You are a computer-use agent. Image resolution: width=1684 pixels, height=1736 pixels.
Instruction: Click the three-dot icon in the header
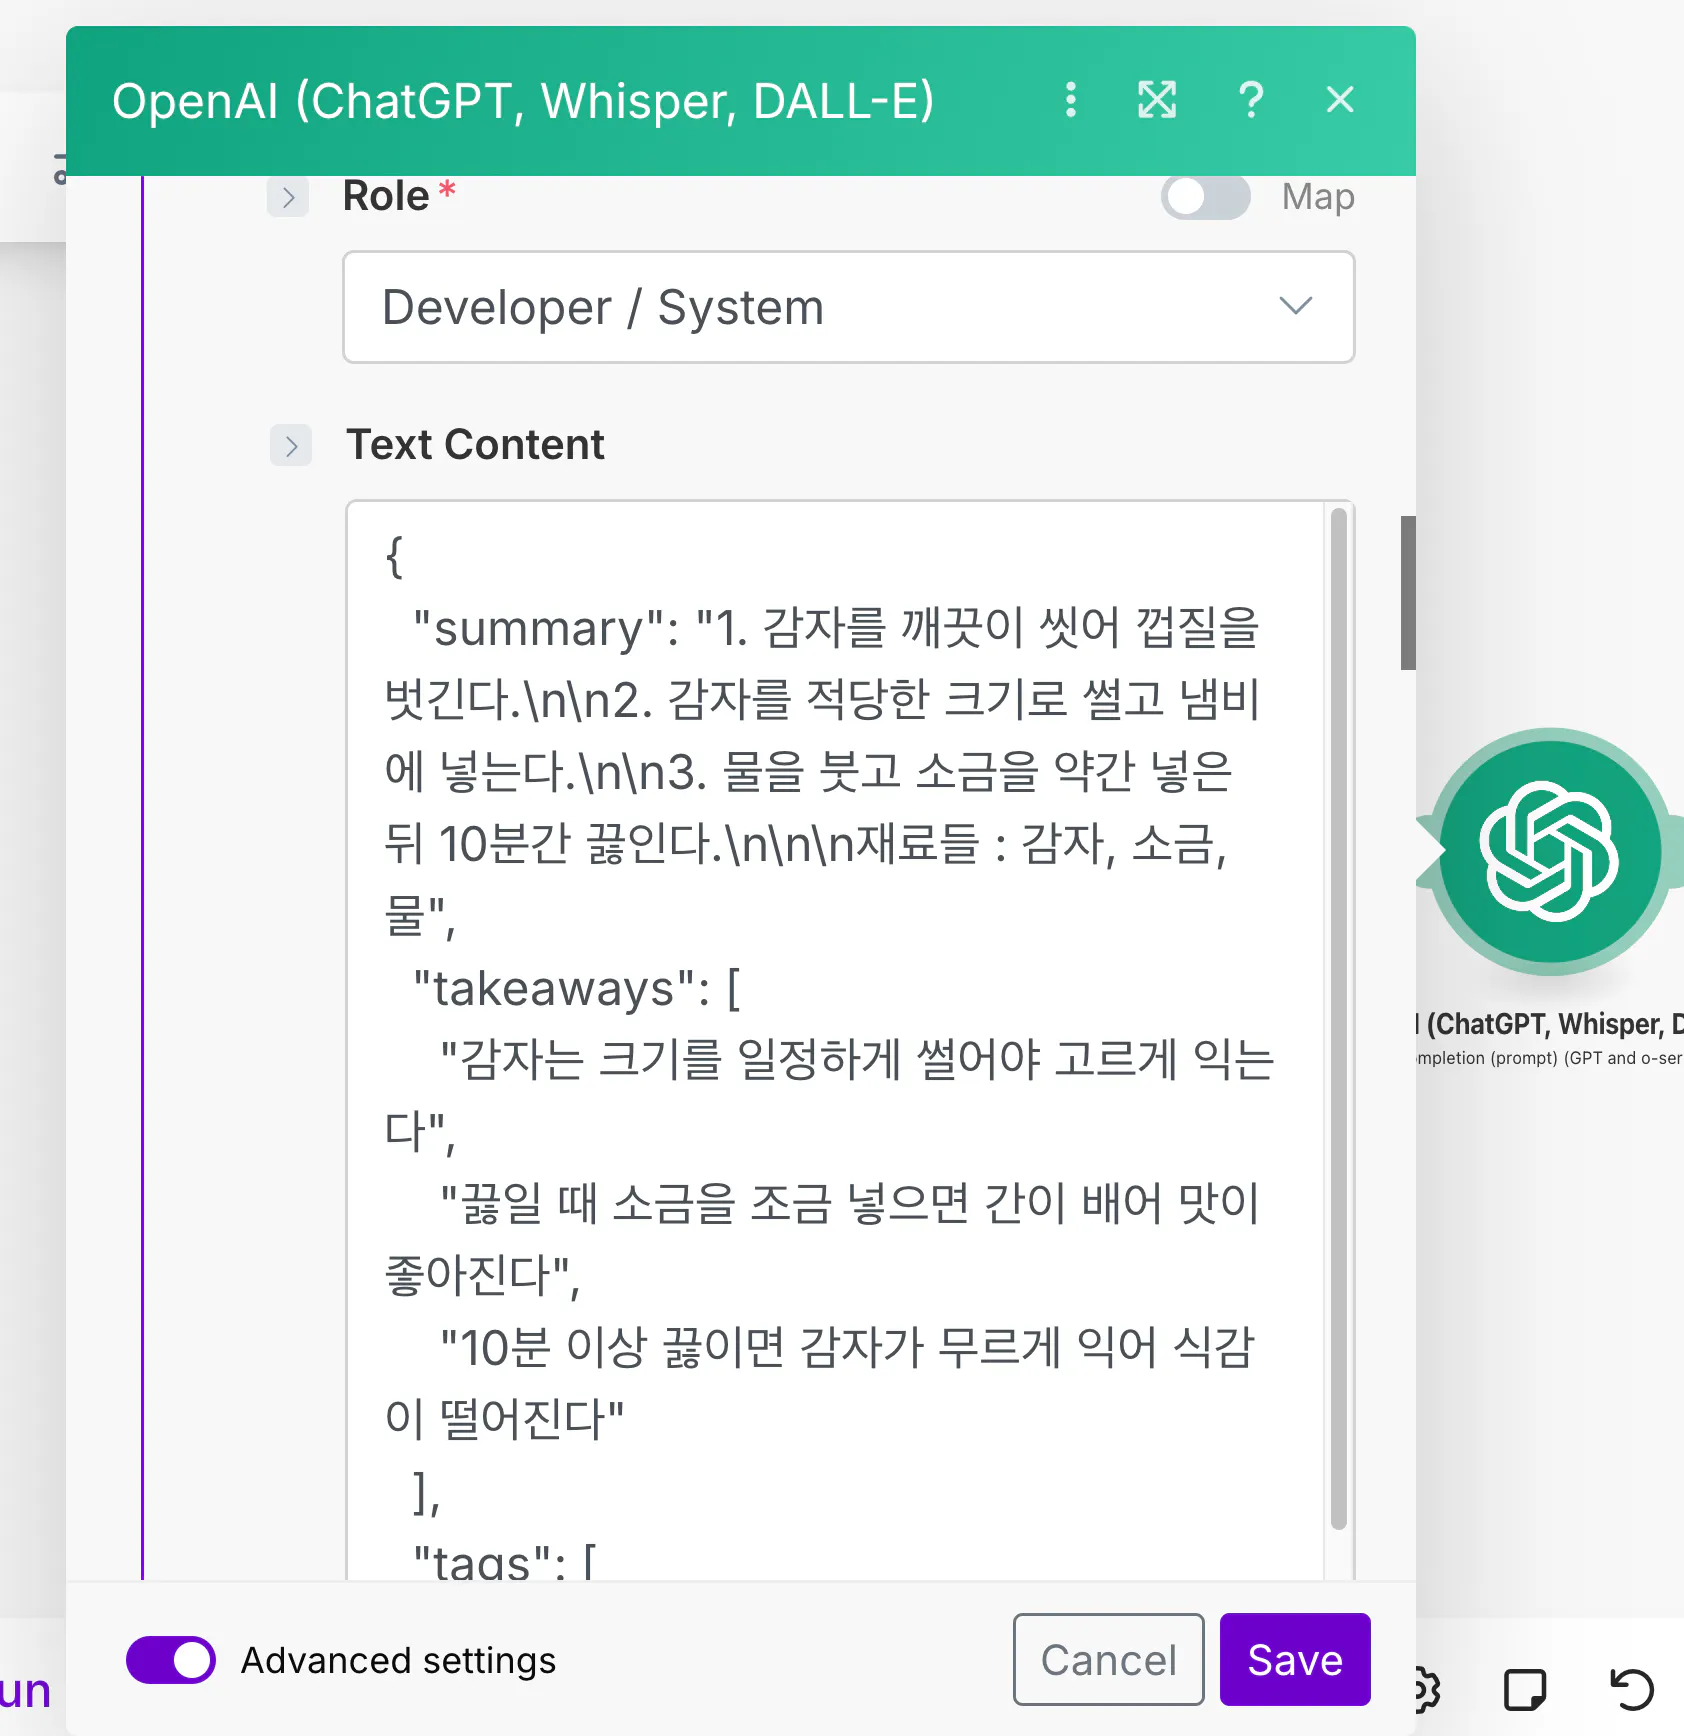coord(1071,100)
